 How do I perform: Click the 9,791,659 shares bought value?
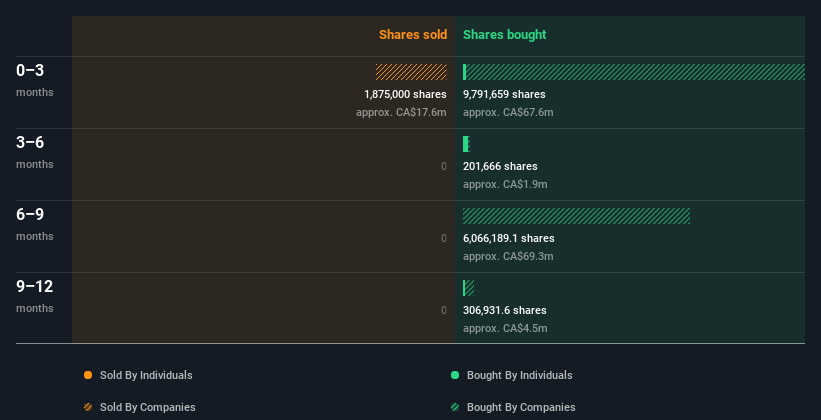tap(504, 94)
